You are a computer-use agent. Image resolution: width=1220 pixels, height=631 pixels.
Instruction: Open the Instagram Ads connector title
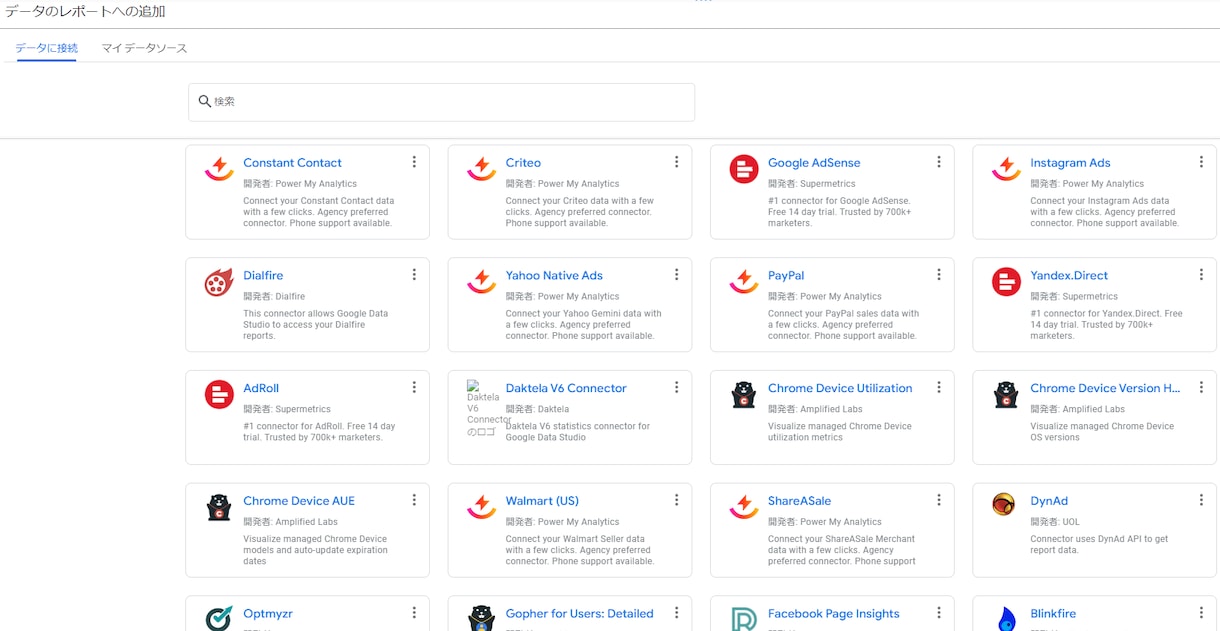[x=1070, y=162]
